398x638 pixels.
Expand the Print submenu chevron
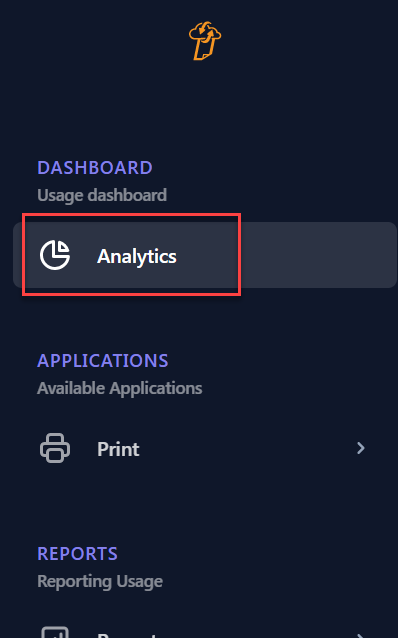(361, 448)
